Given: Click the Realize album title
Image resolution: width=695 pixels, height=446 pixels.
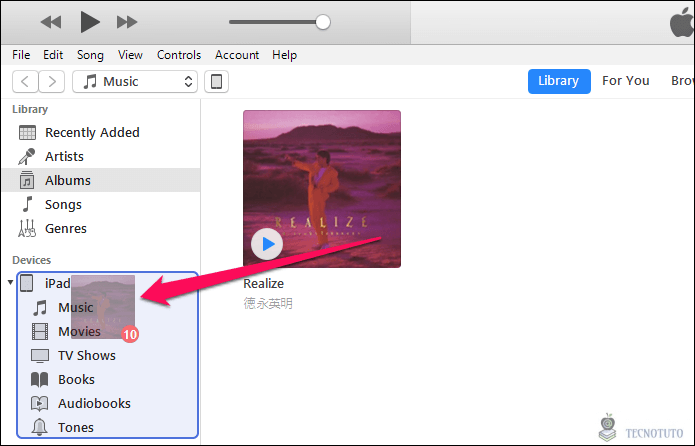Looking at the screenshot, I should point(264,284).
